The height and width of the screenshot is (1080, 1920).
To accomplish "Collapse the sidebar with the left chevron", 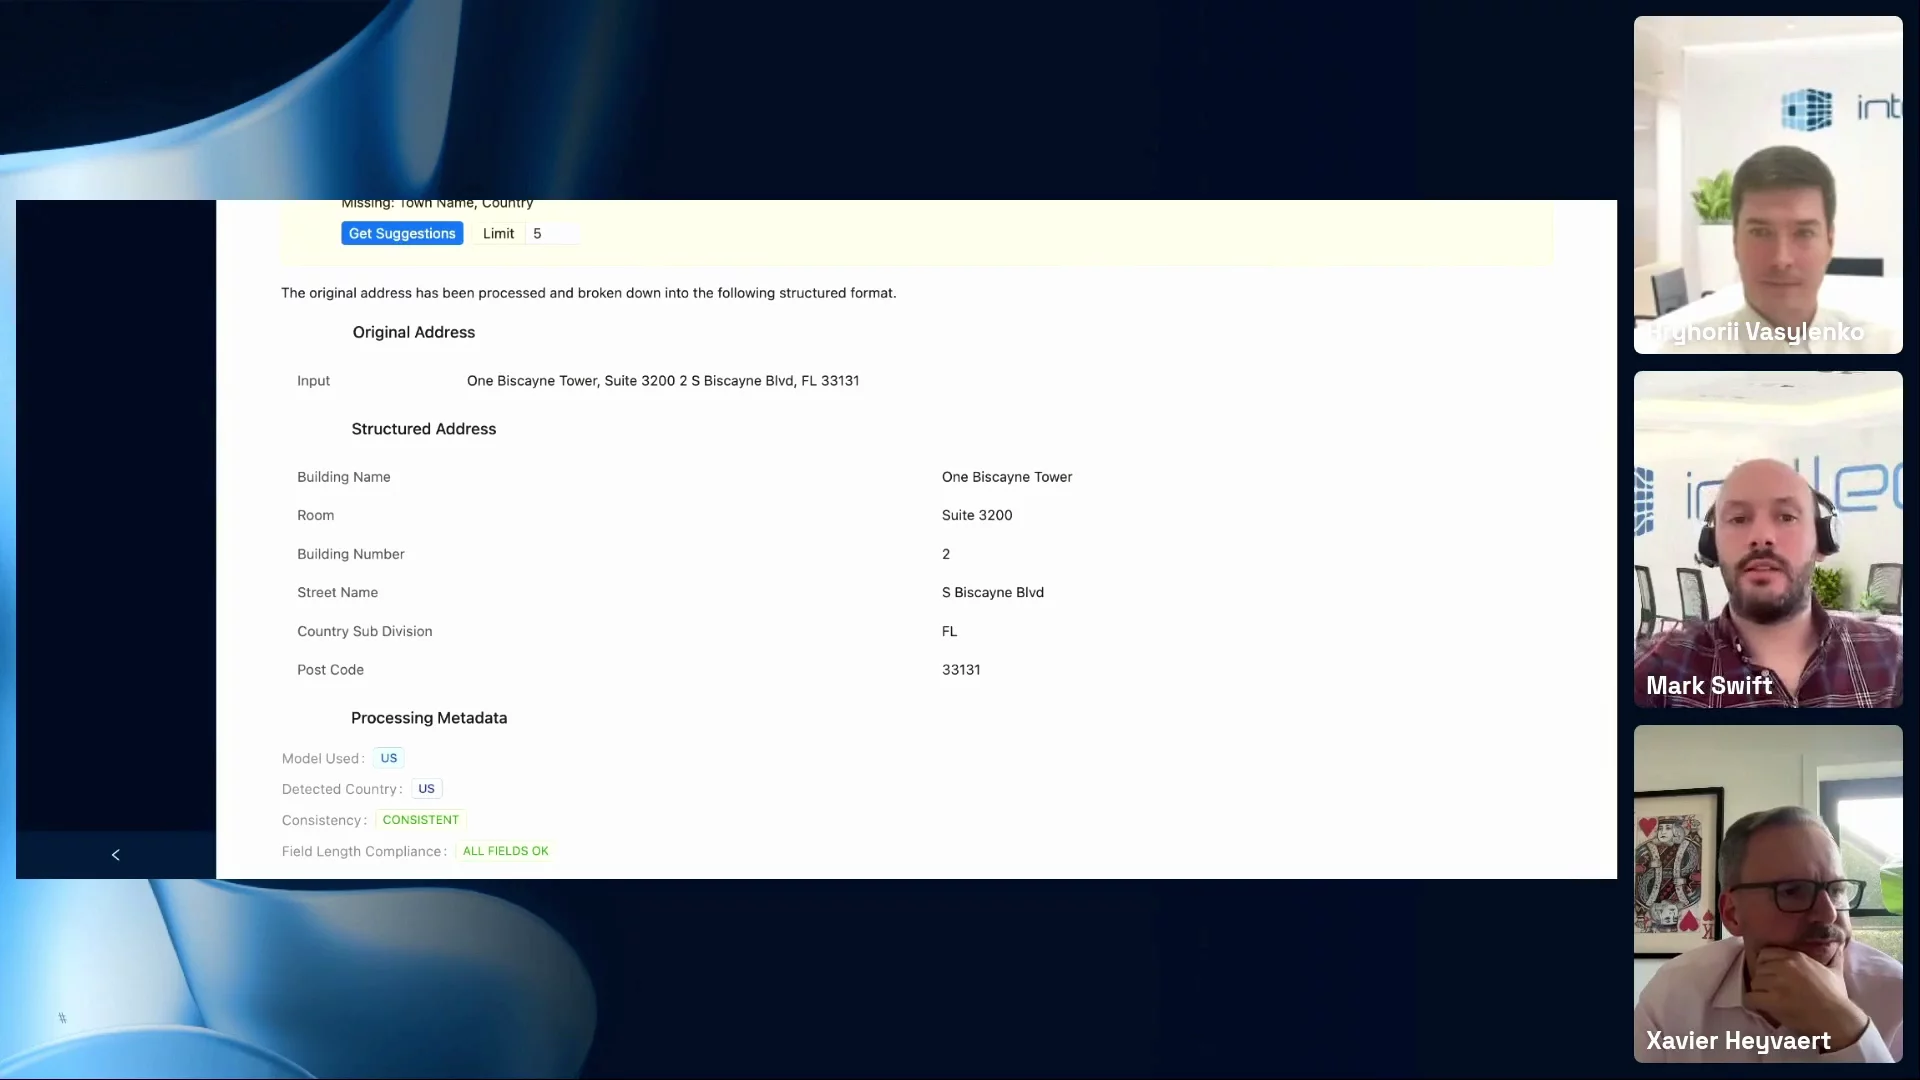I will pyautogui.click(x=116, y=855).
